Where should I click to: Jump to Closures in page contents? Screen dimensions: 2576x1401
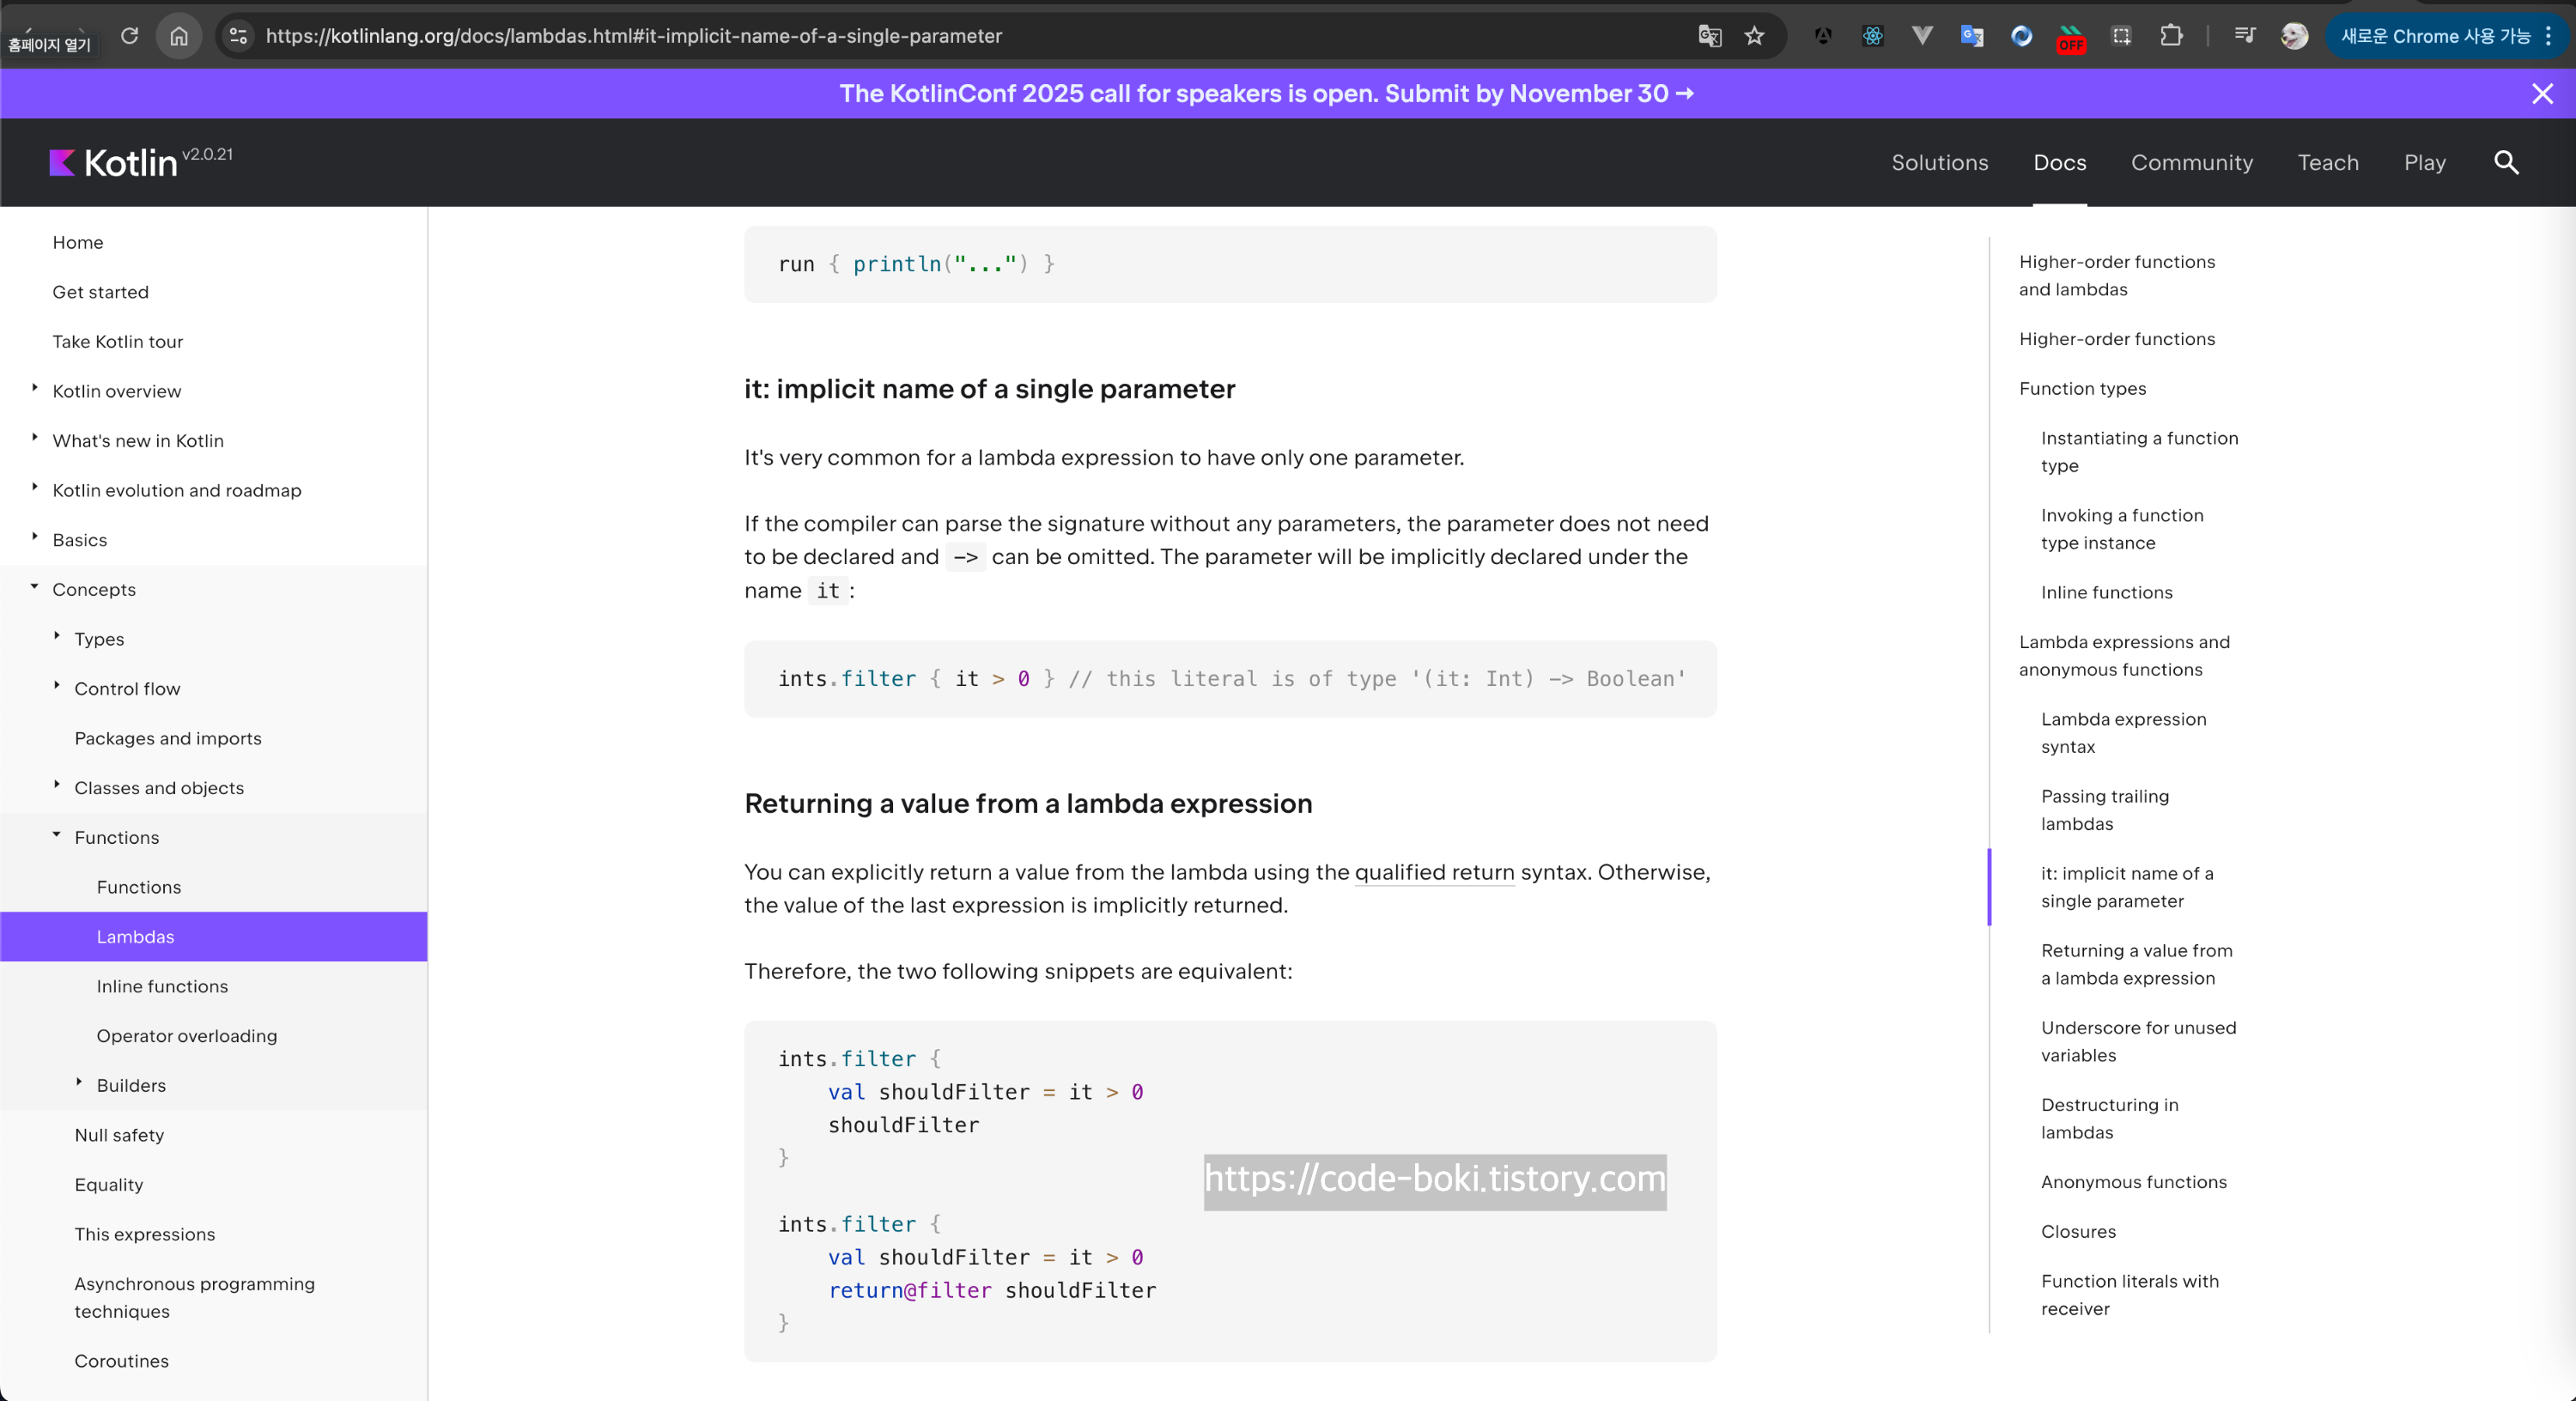point(2077,1231)
